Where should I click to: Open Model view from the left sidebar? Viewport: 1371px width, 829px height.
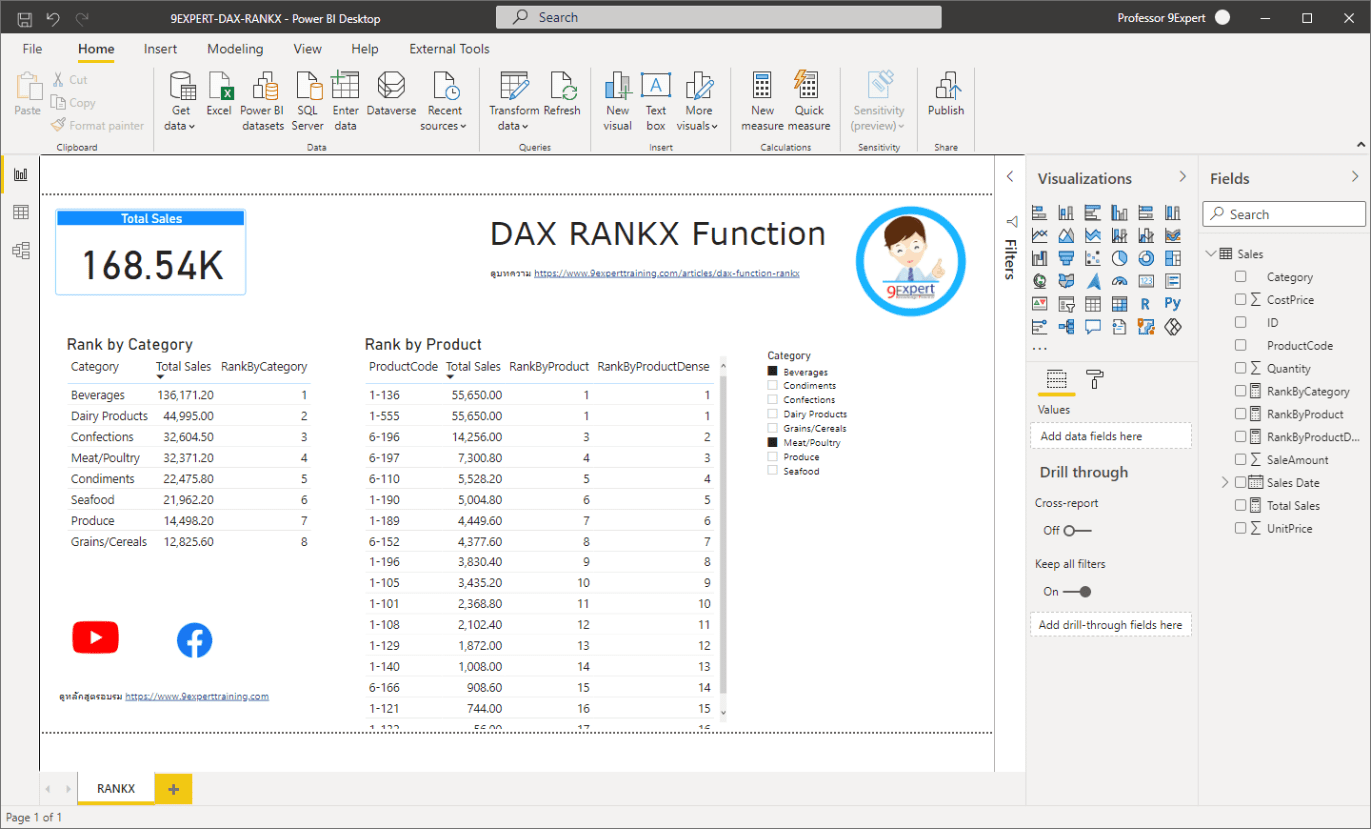pyautogui.click(x=20, y=251)
